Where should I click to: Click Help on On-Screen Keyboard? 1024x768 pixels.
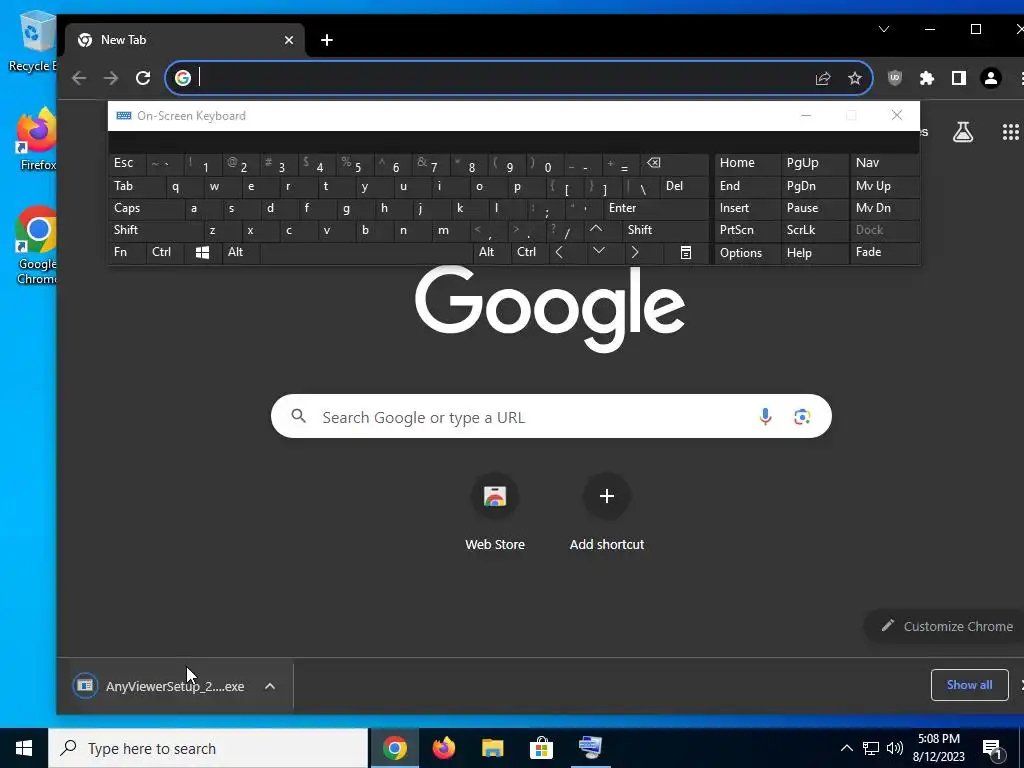[815, 252]
